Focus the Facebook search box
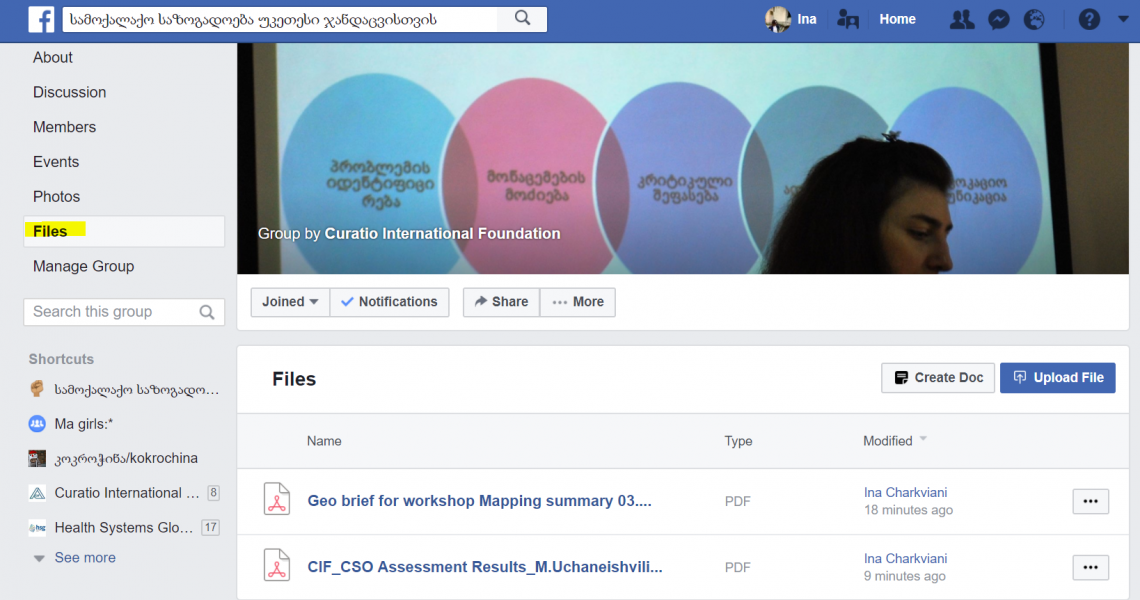1140x600 pixels. pos(280,20)
